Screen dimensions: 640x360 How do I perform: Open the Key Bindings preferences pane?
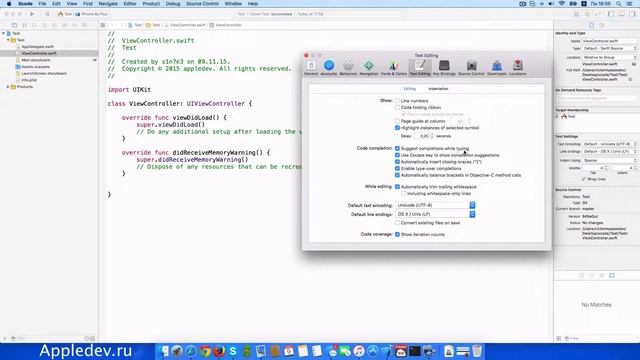coord(444,68)
